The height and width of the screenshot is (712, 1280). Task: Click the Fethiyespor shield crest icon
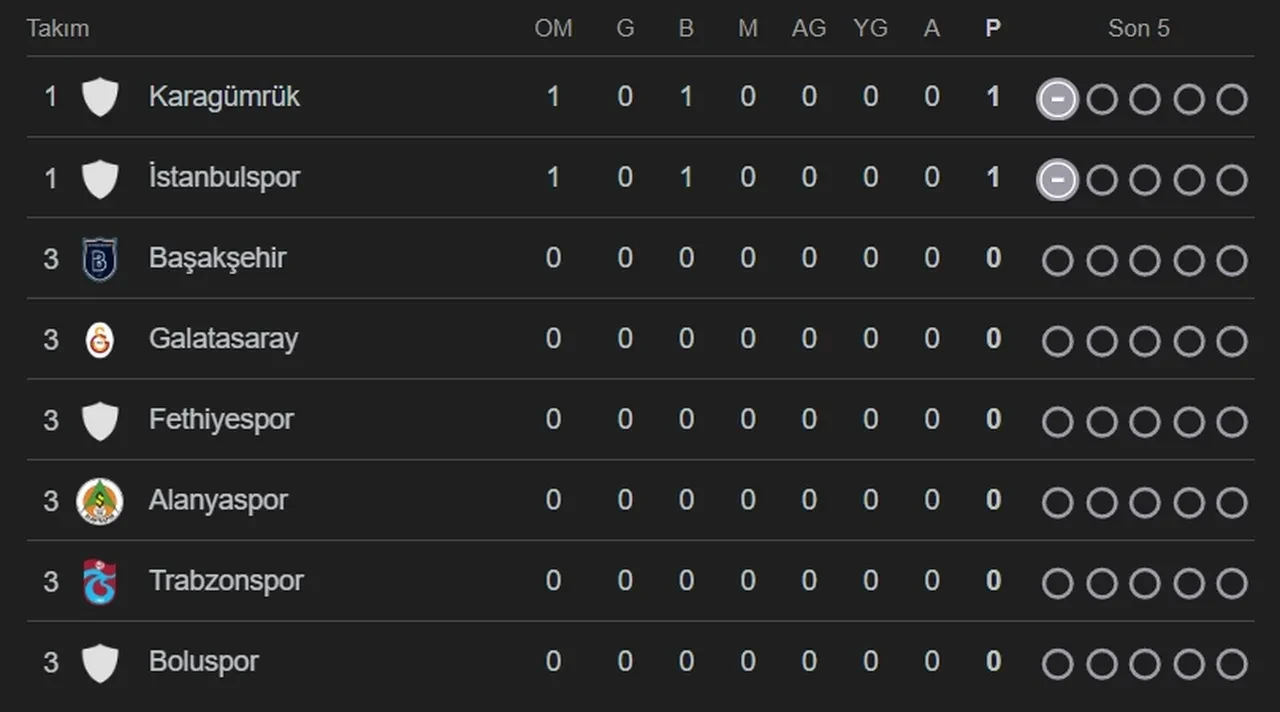(x=100, y=420)
